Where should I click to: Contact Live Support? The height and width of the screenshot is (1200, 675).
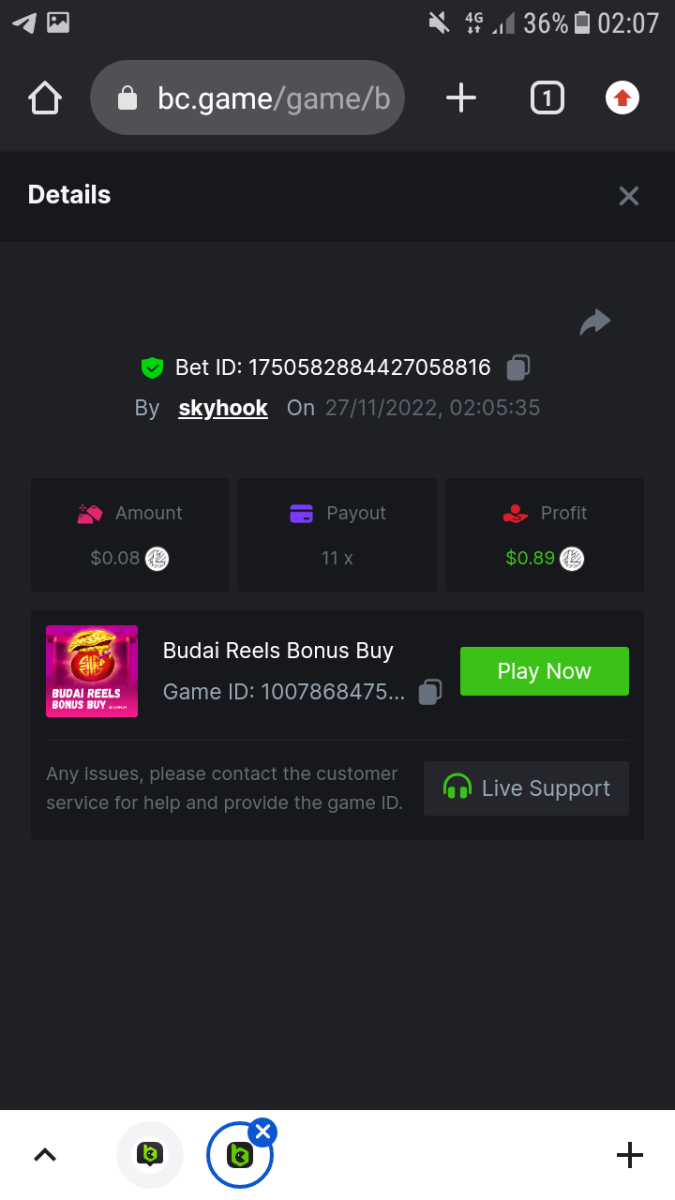[526, 788]
